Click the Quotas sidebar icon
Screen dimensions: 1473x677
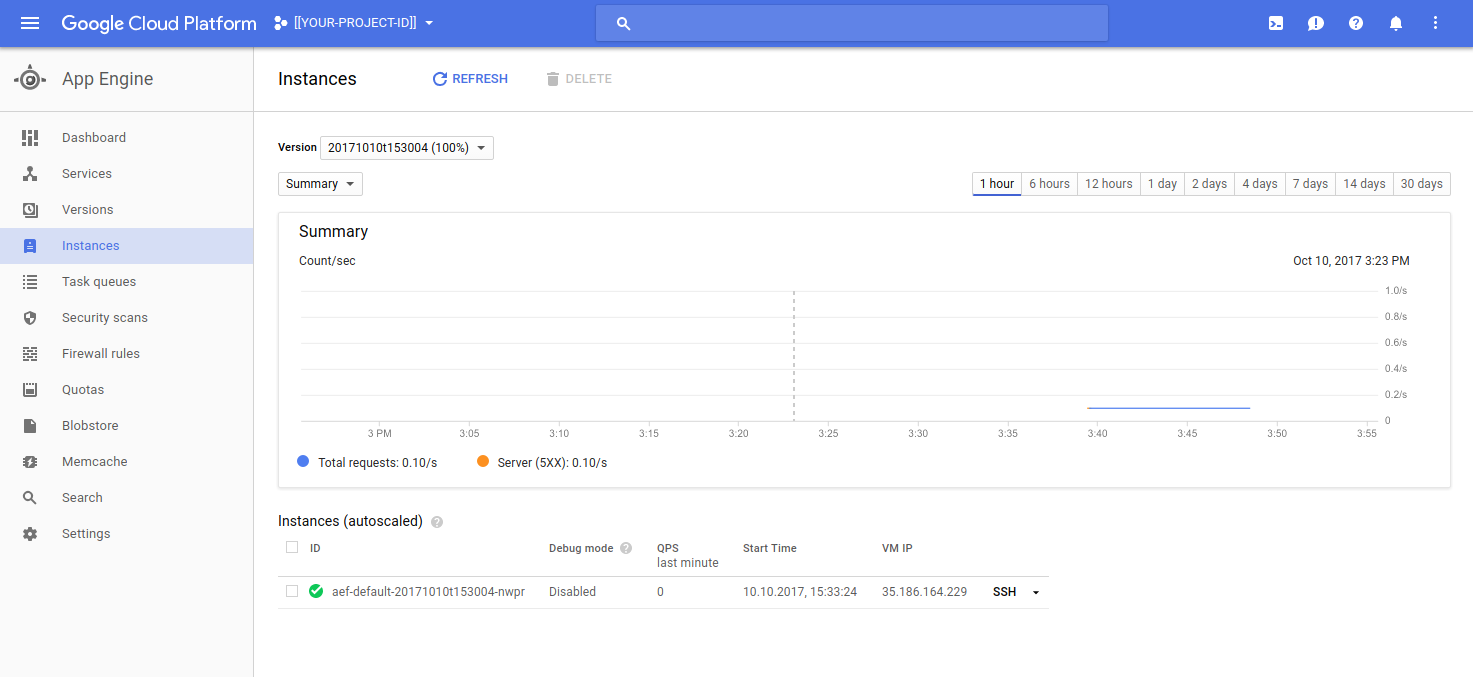30,390
